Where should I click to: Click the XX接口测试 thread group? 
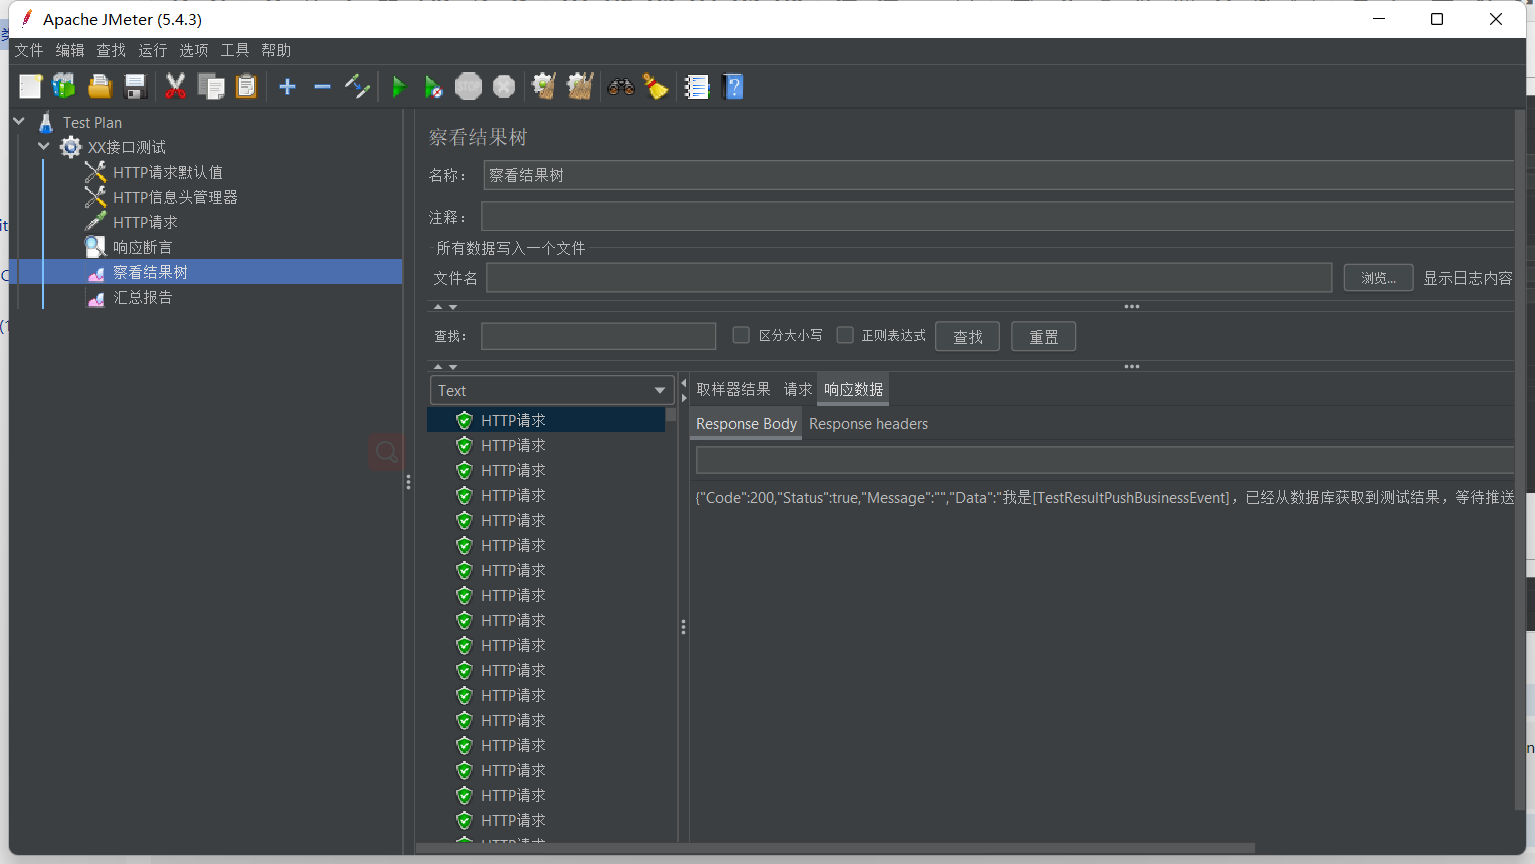pyautogui.click(x=127, y=147)
